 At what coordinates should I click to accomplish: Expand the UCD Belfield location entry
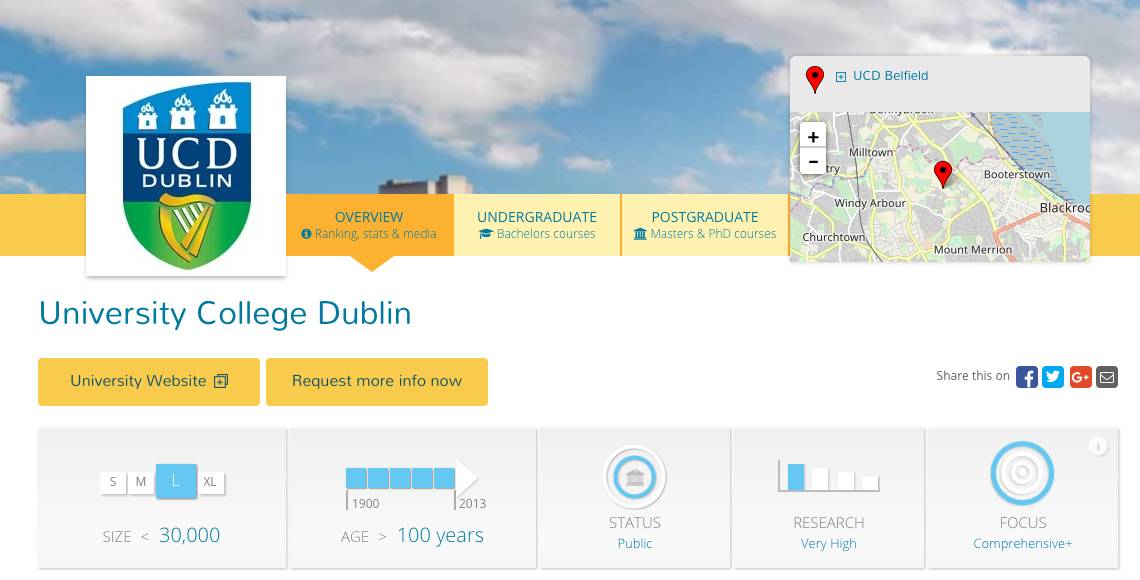pos(841,77)
